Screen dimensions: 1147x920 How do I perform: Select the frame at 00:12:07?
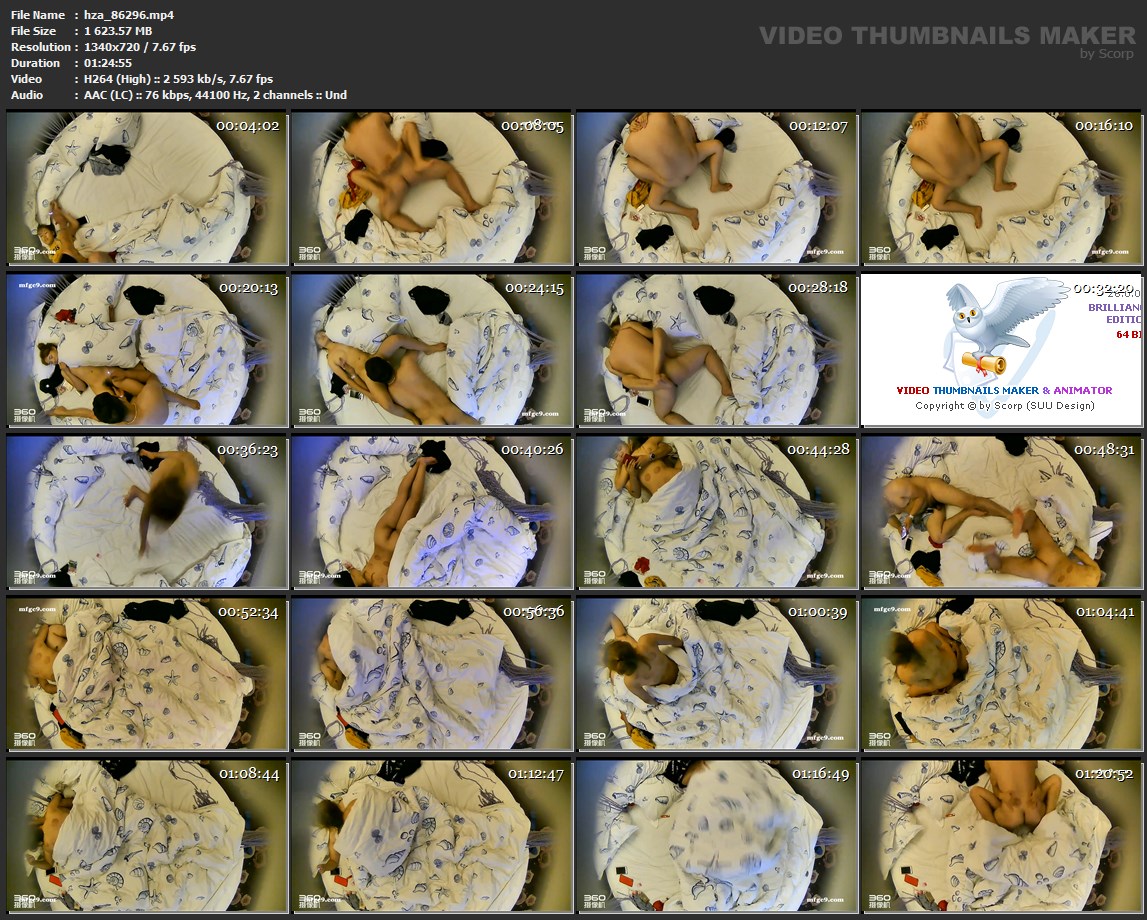click(x=716, y=187)
